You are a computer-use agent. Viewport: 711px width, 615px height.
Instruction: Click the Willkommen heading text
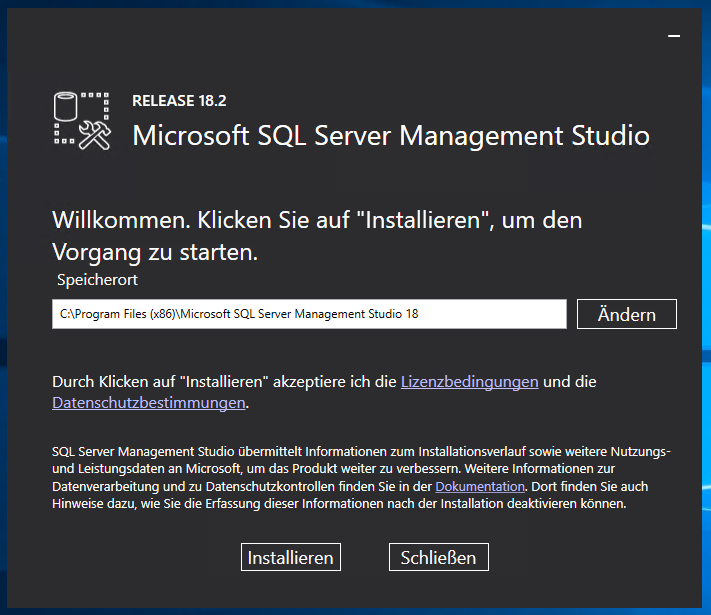coord(317,236)
